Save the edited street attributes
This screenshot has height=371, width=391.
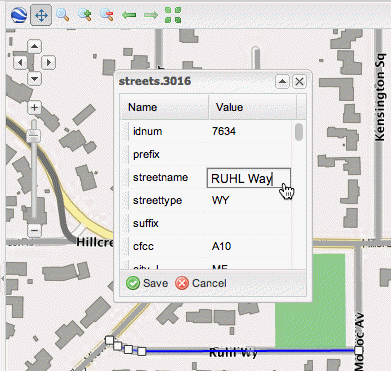coord(147,283)
